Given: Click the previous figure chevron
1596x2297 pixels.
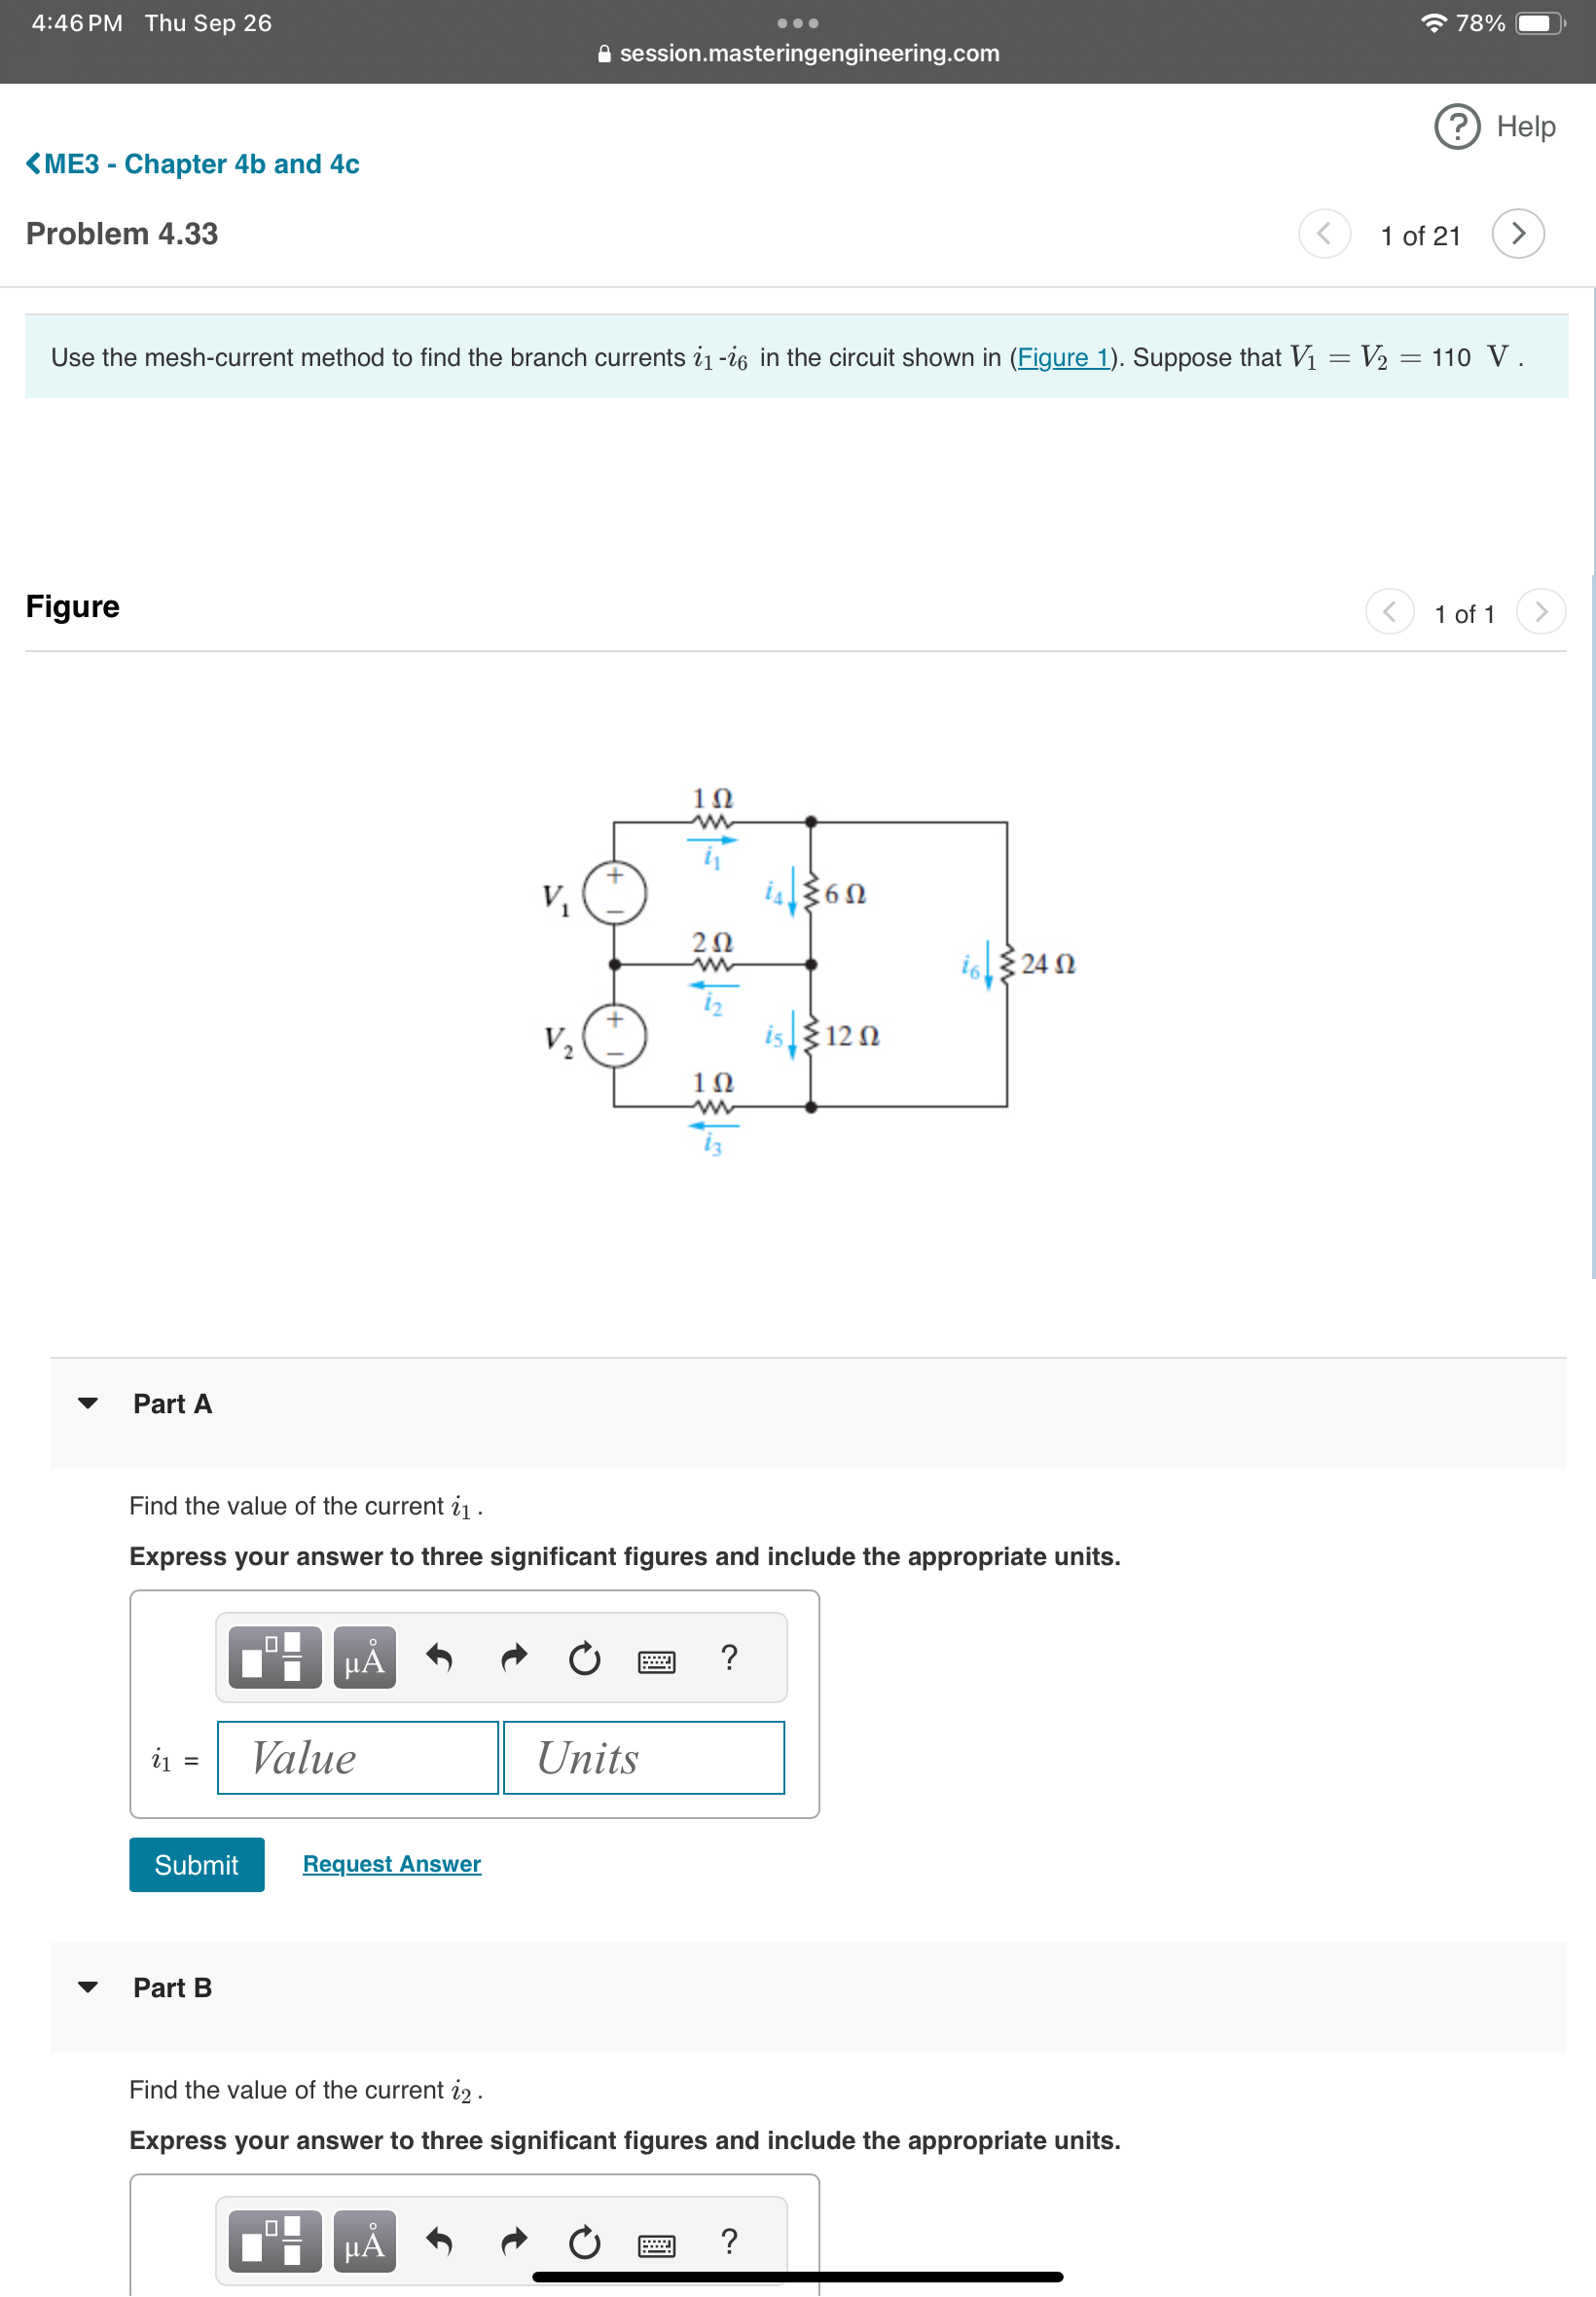Looking at the screenshot, I should [x=1390, y=613].
